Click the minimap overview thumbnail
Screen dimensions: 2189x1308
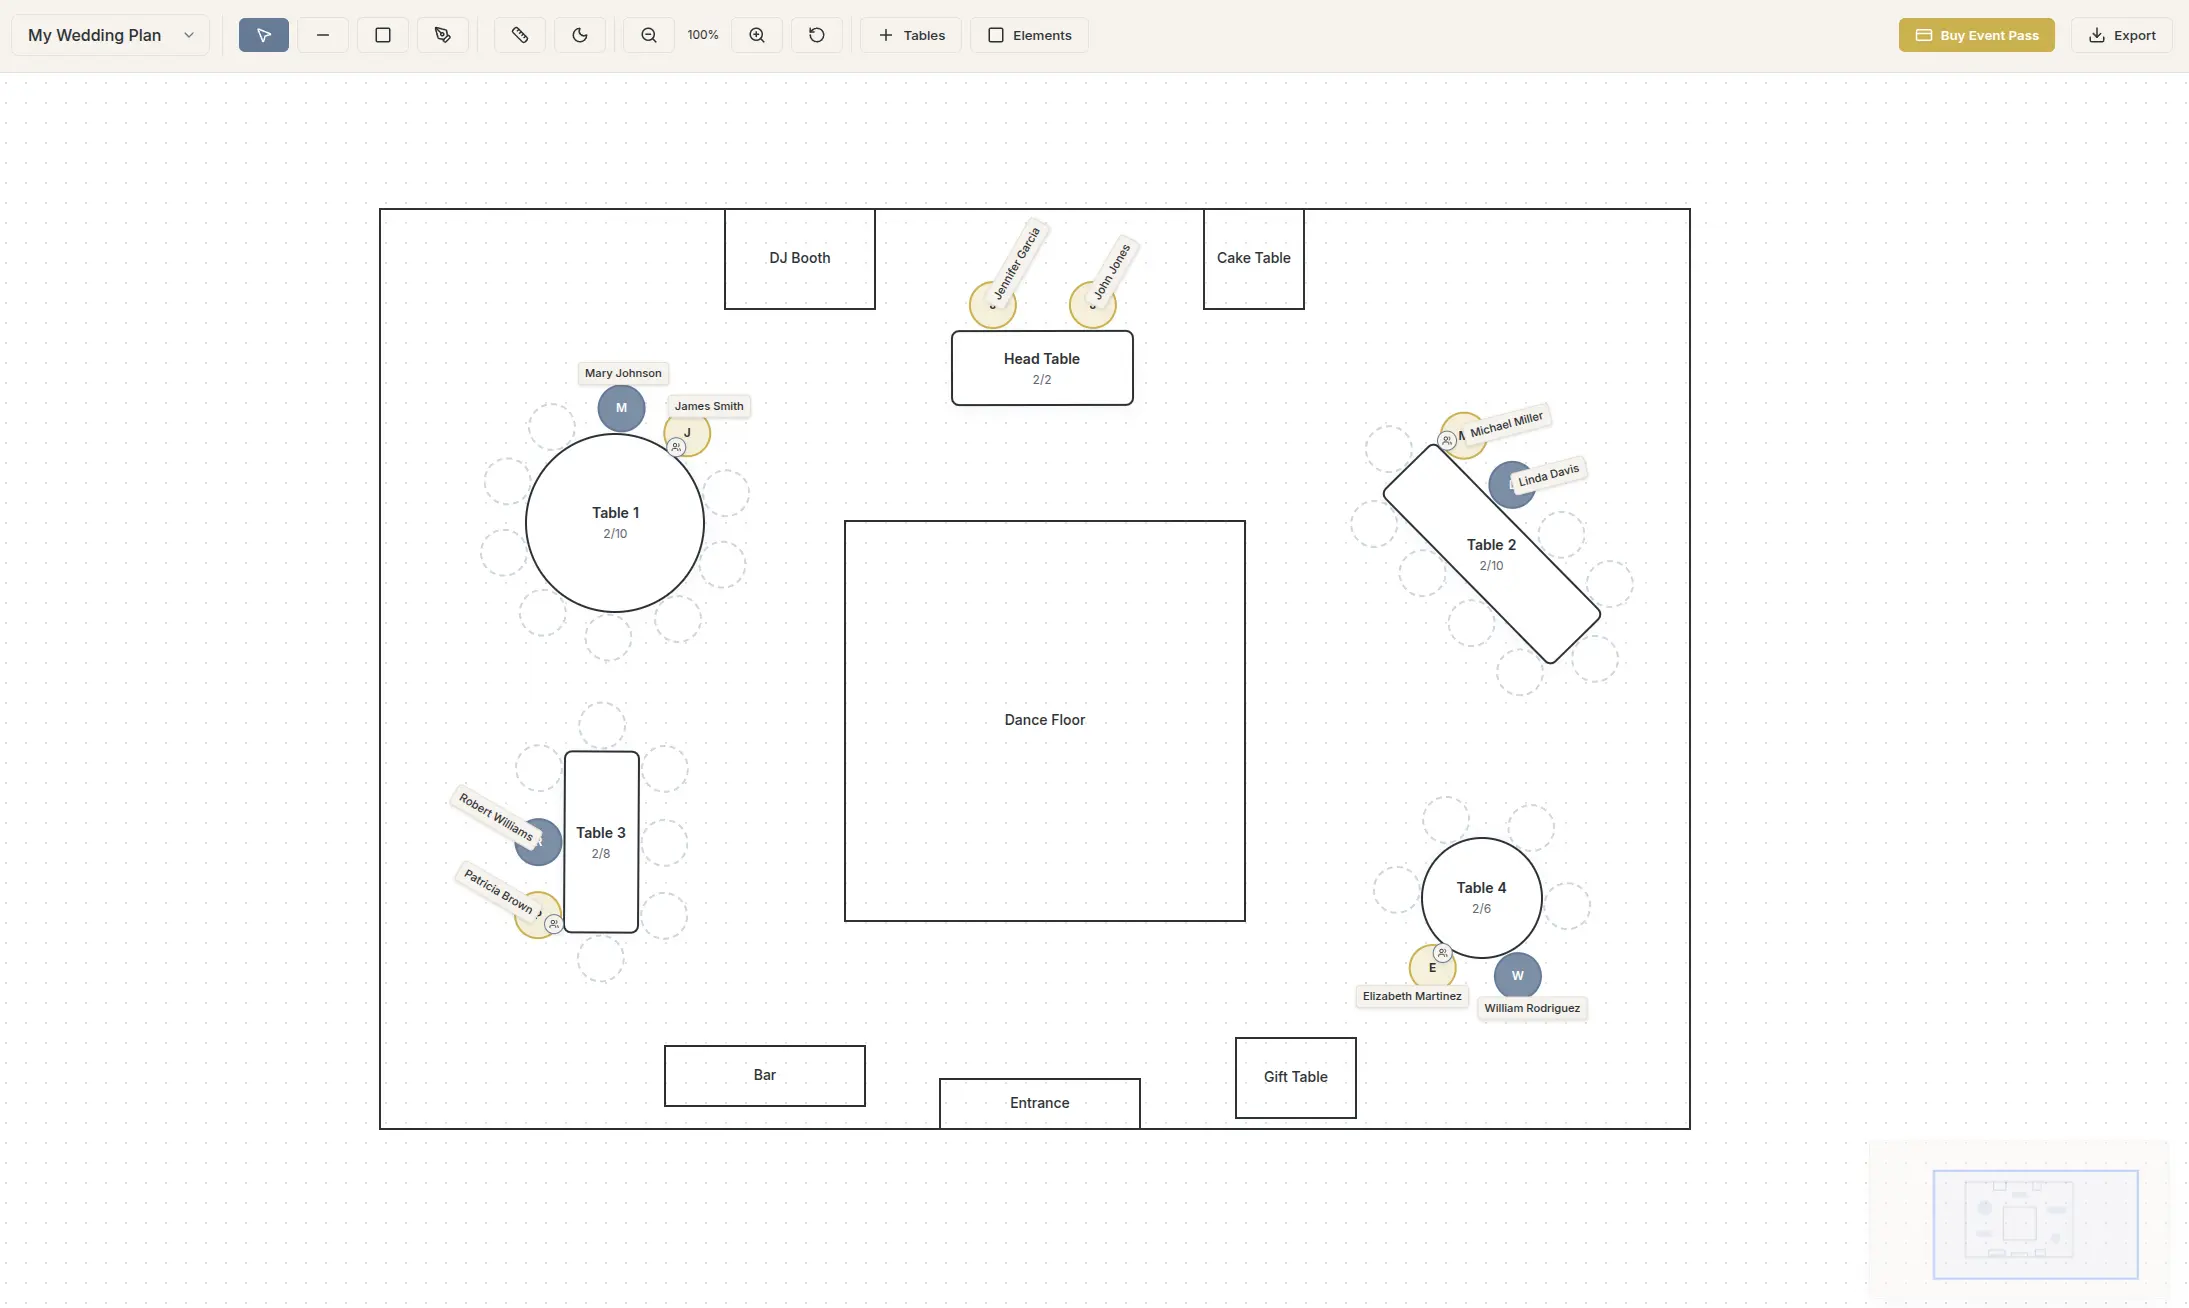coord(2018,1221)
